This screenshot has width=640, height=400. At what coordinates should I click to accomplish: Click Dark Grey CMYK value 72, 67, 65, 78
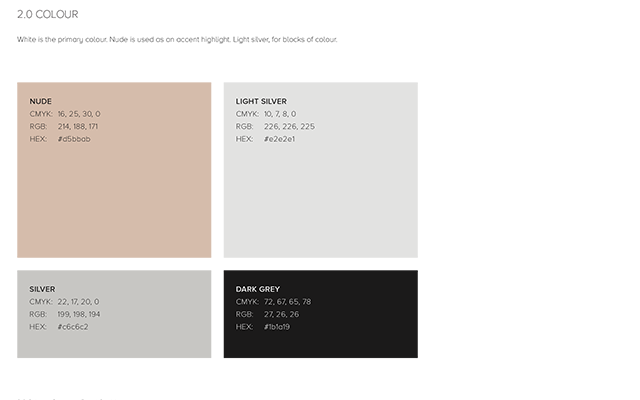click(x=287, y=302)
